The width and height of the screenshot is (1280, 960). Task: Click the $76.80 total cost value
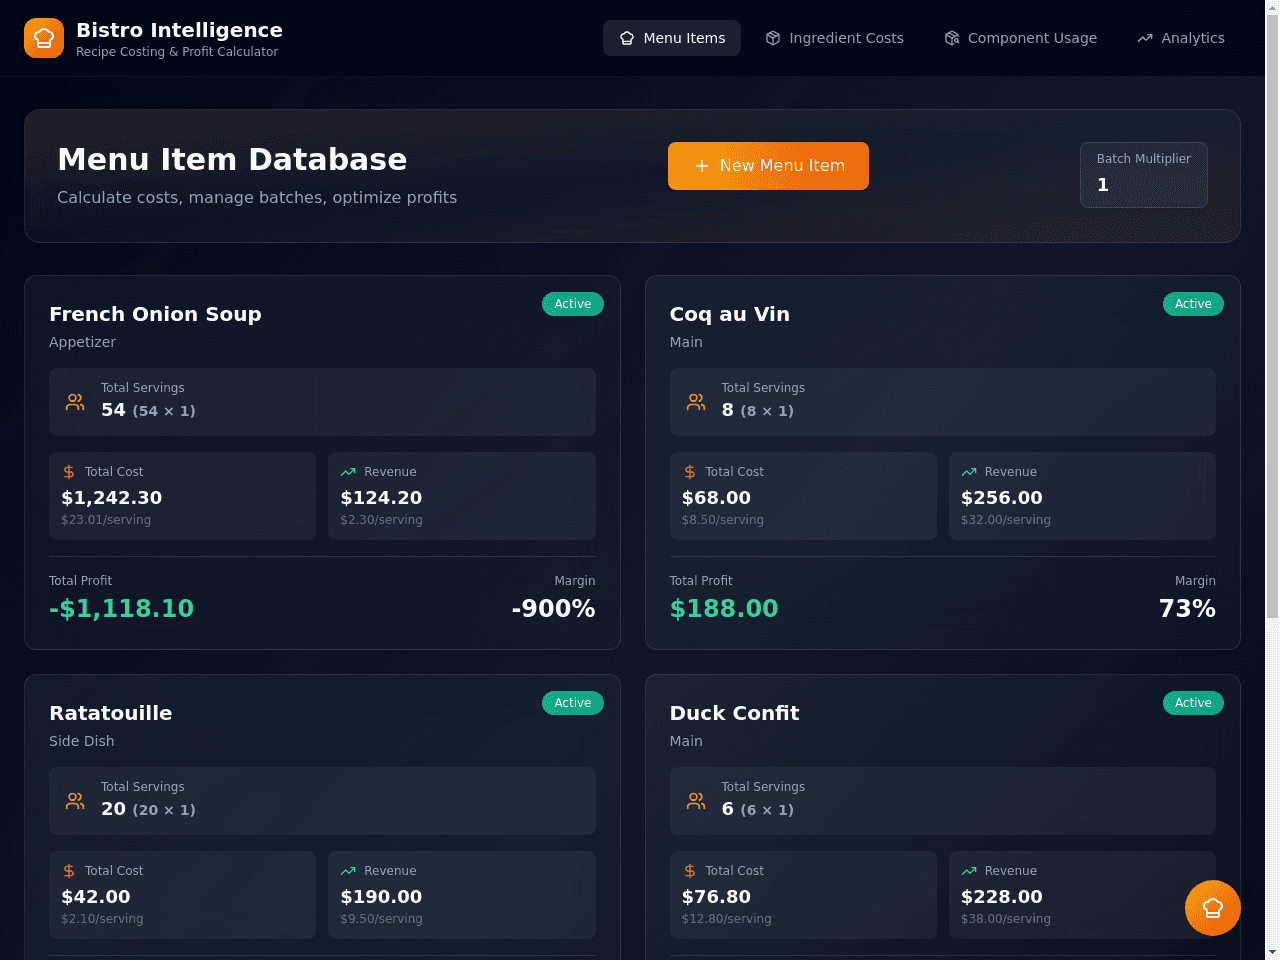(716, 897)
